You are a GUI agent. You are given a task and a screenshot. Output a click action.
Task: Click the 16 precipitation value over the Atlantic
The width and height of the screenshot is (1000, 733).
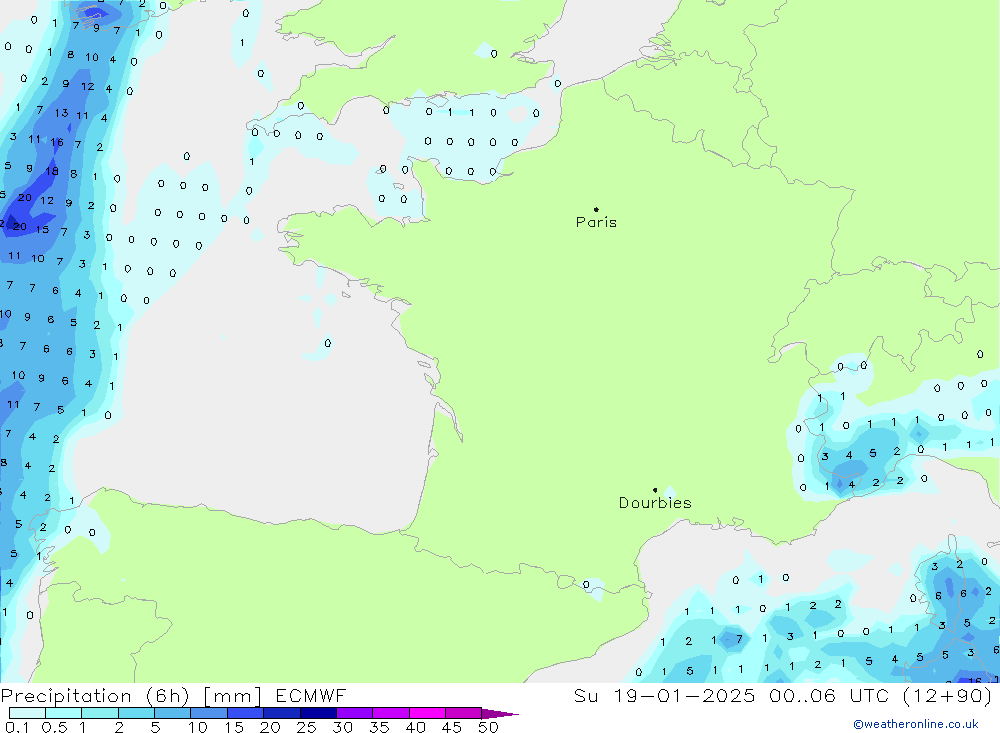pyautogui.click(x=57, y=143)
